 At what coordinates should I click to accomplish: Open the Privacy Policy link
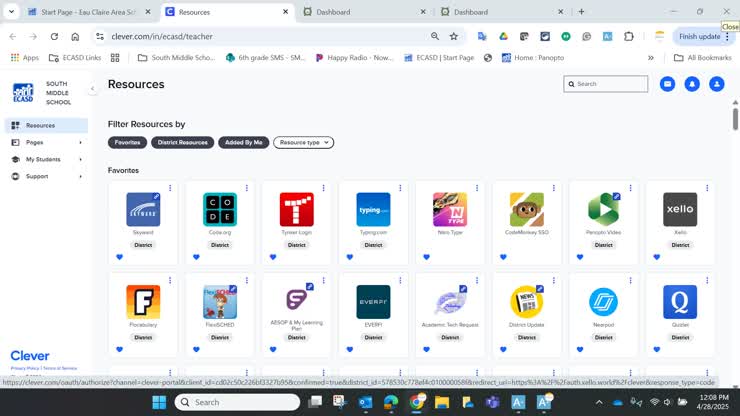coord(25,368)
